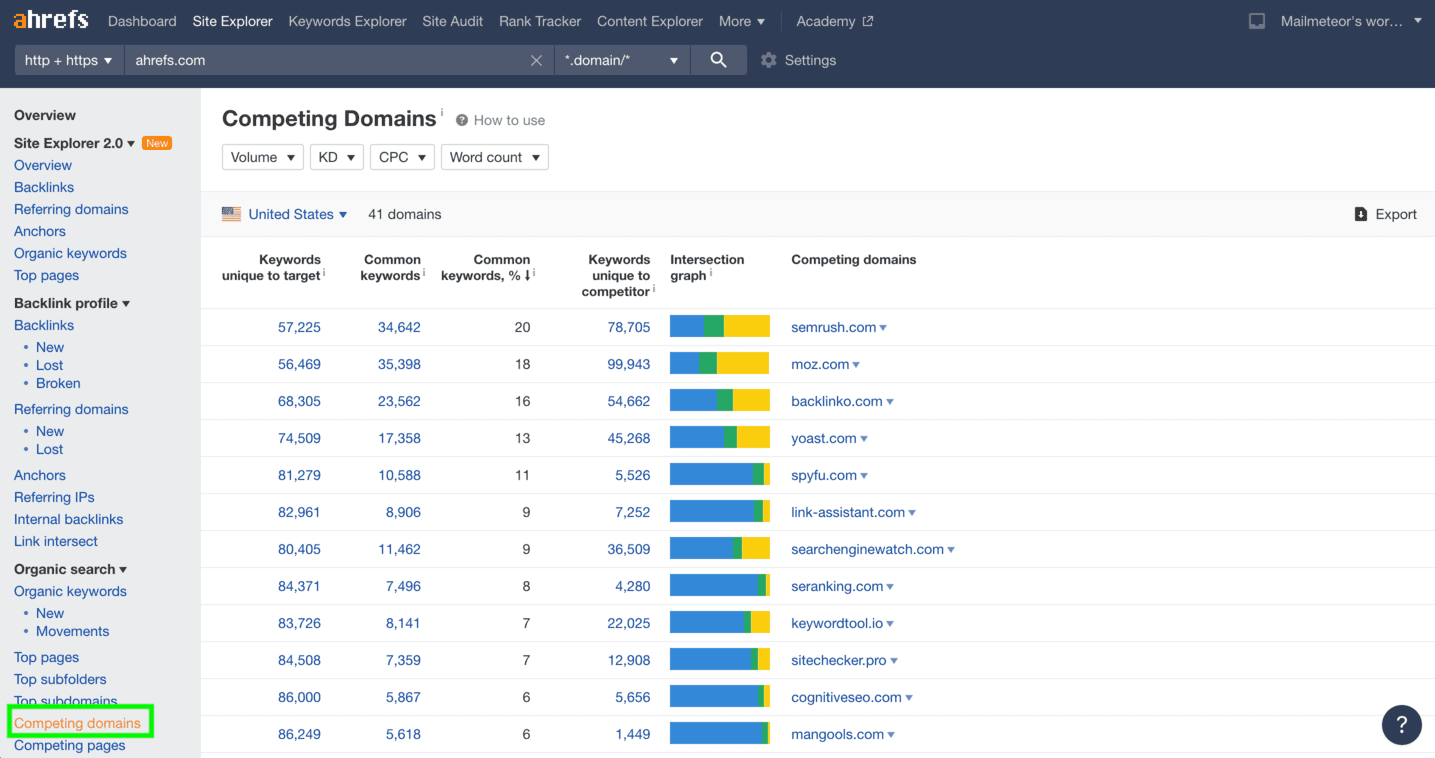Collapse the Backlink profile section
The image size is (1435, 758).
tap(72, 303)
